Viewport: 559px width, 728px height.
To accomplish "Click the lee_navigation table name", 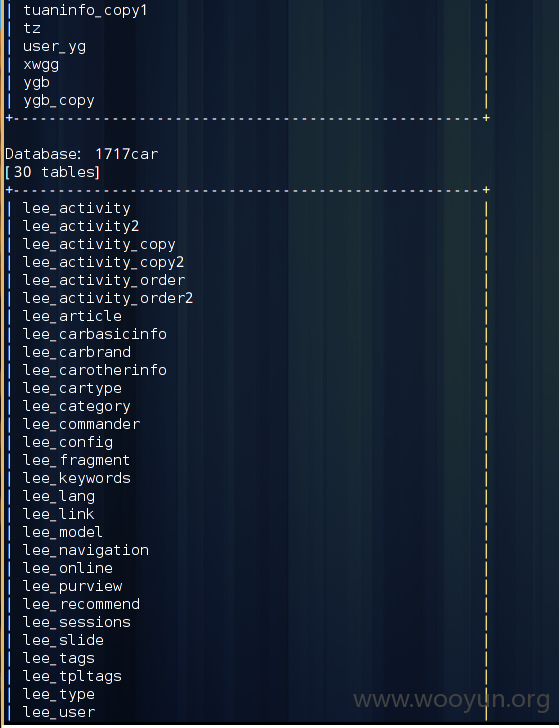I will tap(86, 550).
